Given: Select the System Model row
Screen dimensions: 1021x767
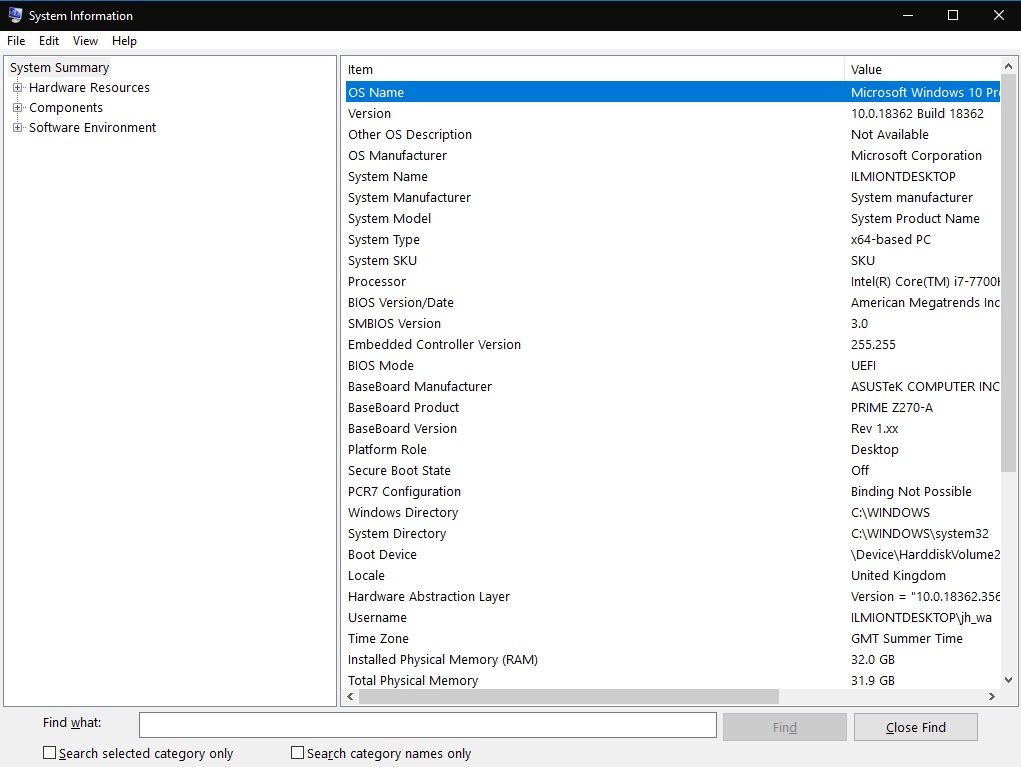Looking at the screenshot, I should point(673,218).
